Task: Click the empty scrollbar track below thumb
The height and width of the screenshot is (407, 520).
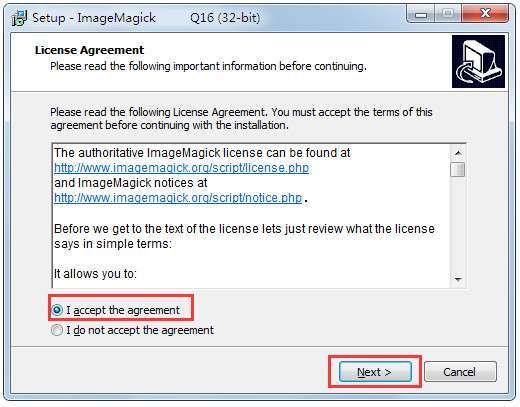Action: 458,224
